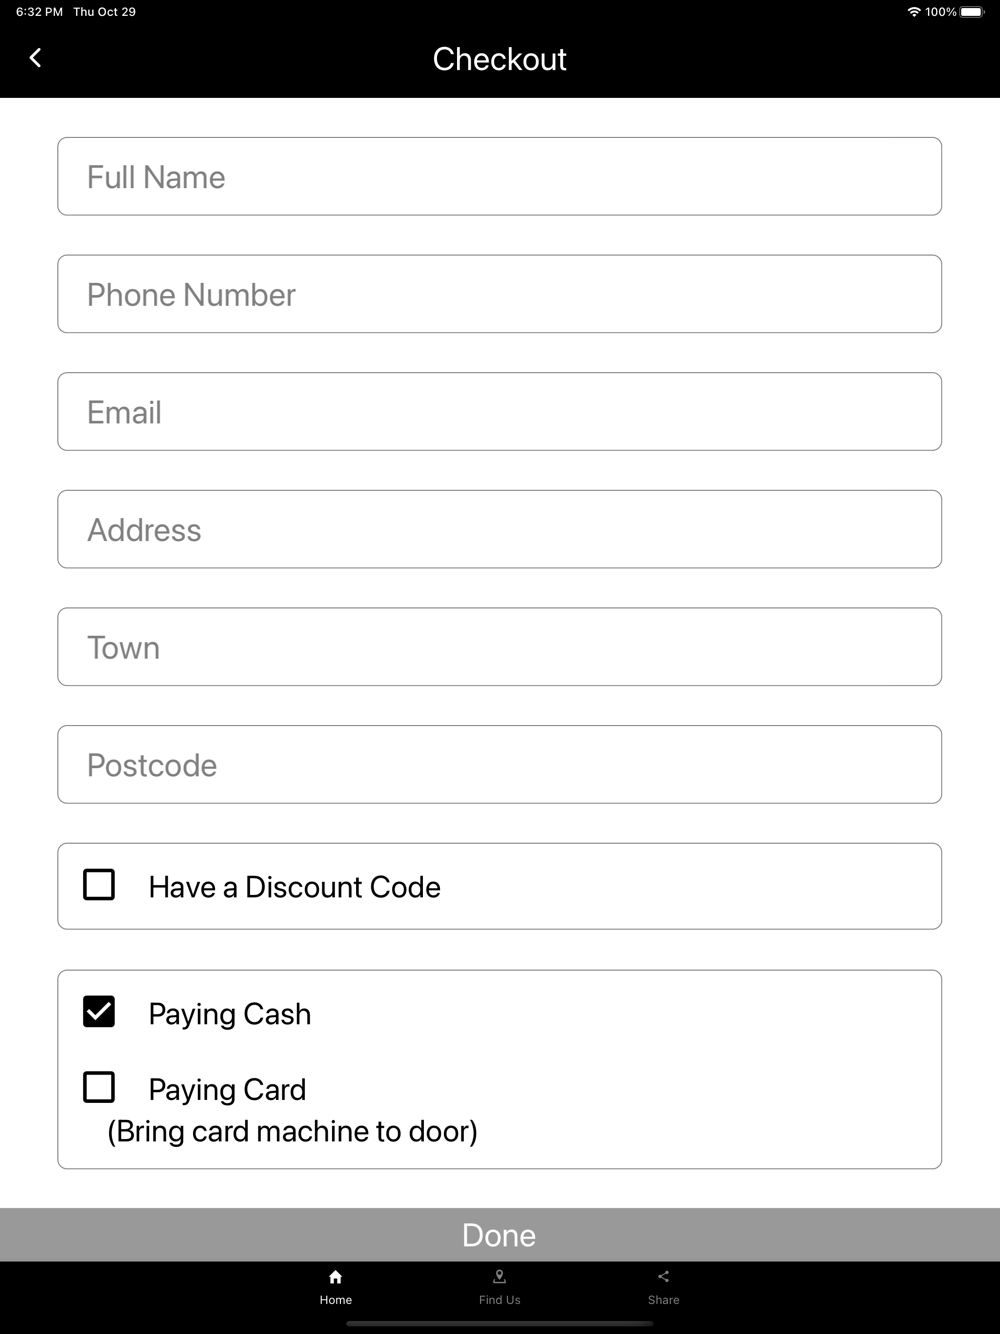Select the Address text box
Image resolution: width=1000 pixels, height=1334 pixels.
coord(500,529)
